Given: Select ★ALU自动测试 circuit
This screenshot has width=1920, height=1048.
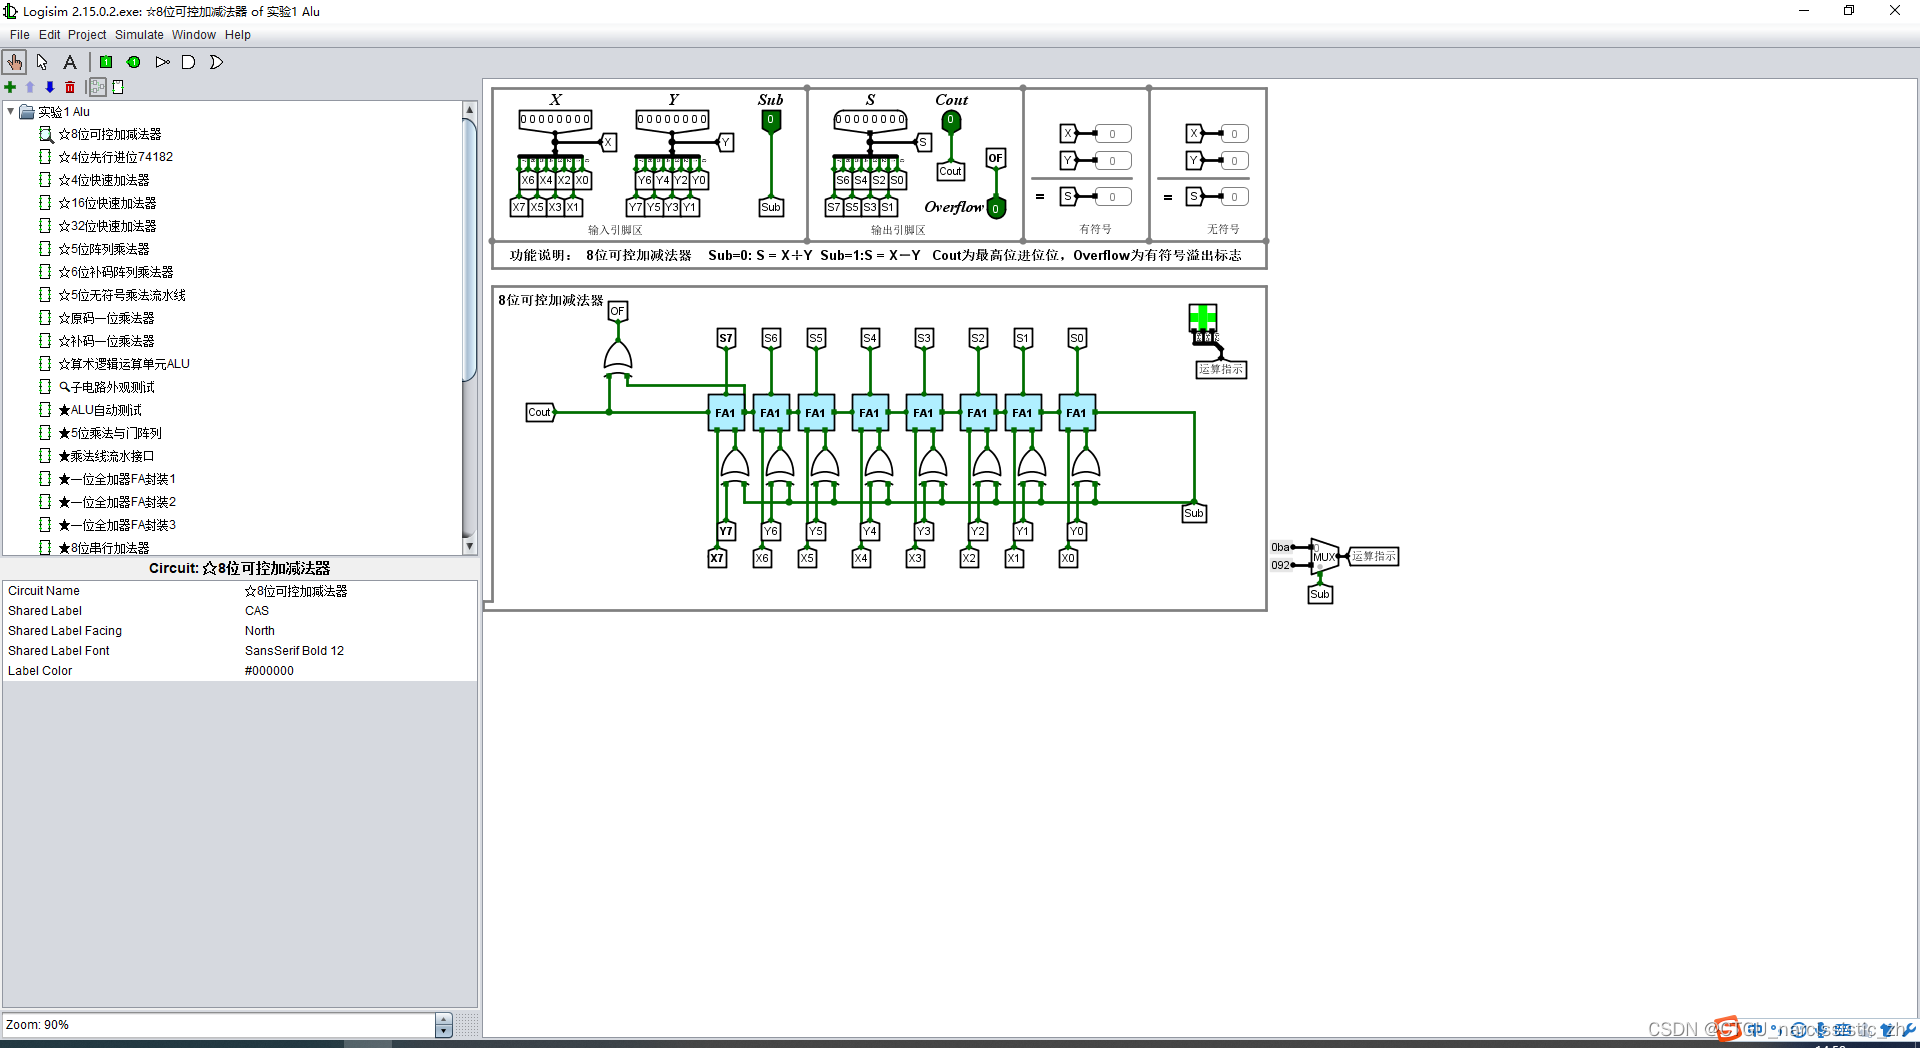Looking at the screenshot, I should 100,410.
